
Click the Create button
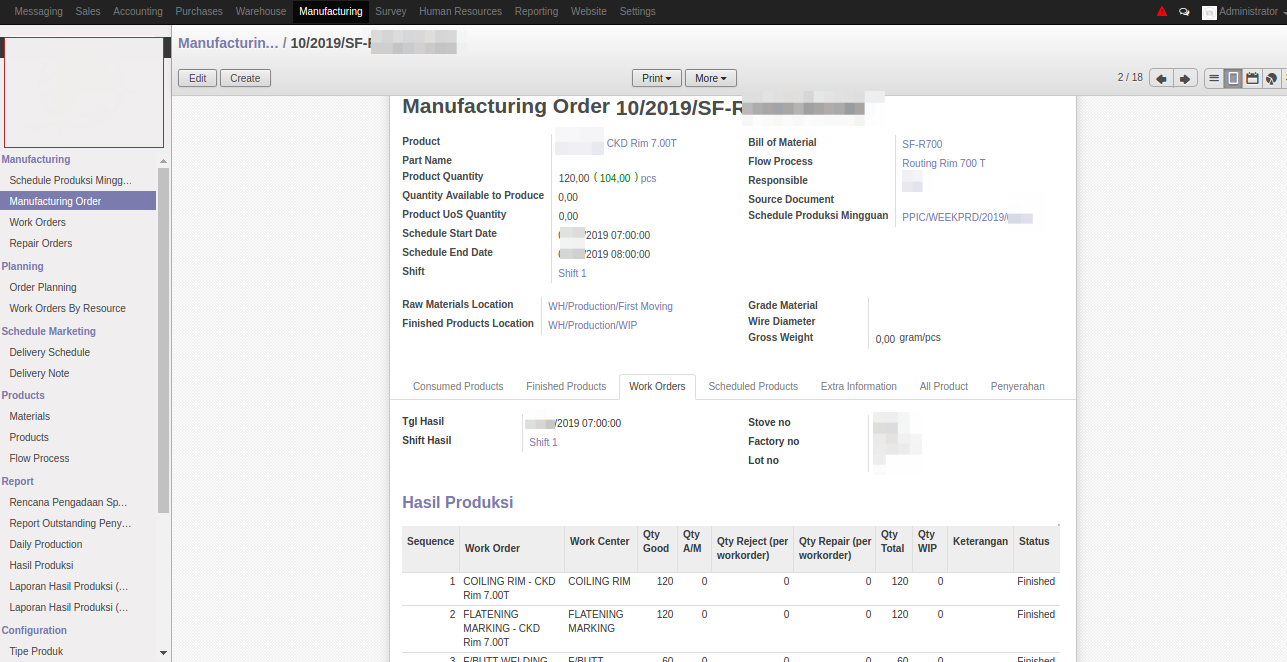[245, 78]
